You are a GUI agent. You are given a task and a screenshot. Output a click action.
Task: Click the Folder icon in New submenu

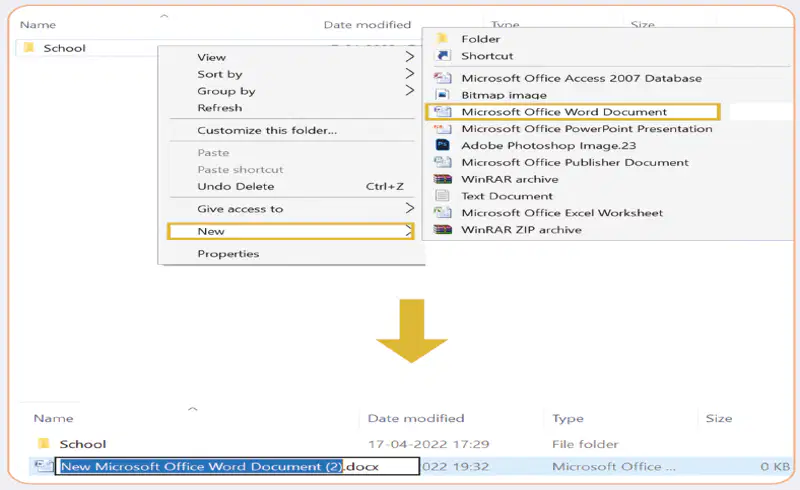tap(442, 39)
